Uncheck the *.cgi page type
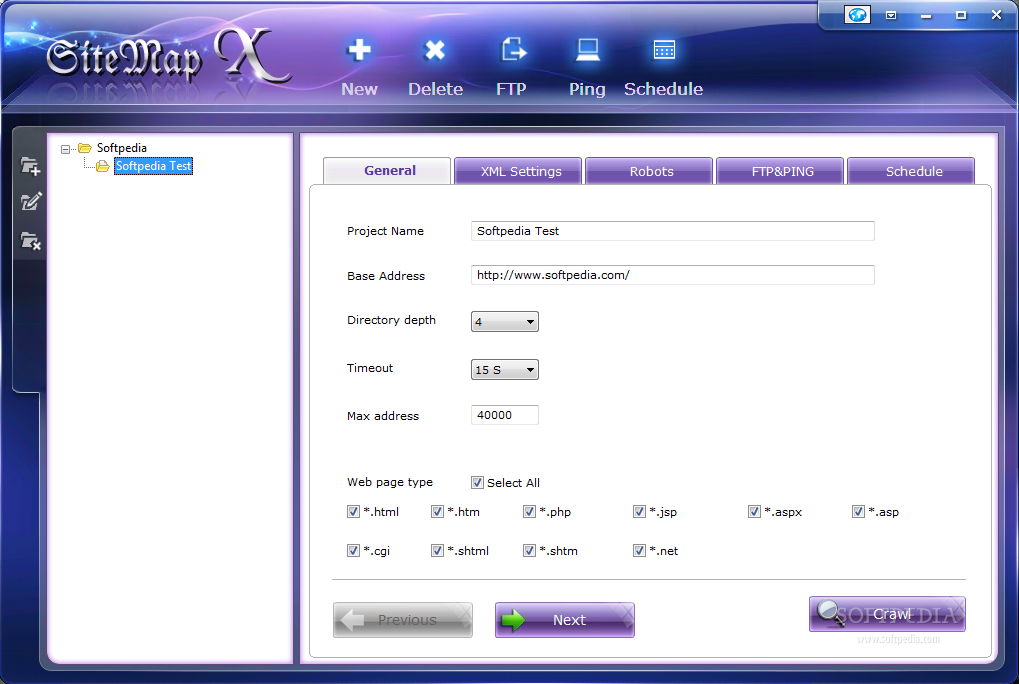 tap(353, 551)
